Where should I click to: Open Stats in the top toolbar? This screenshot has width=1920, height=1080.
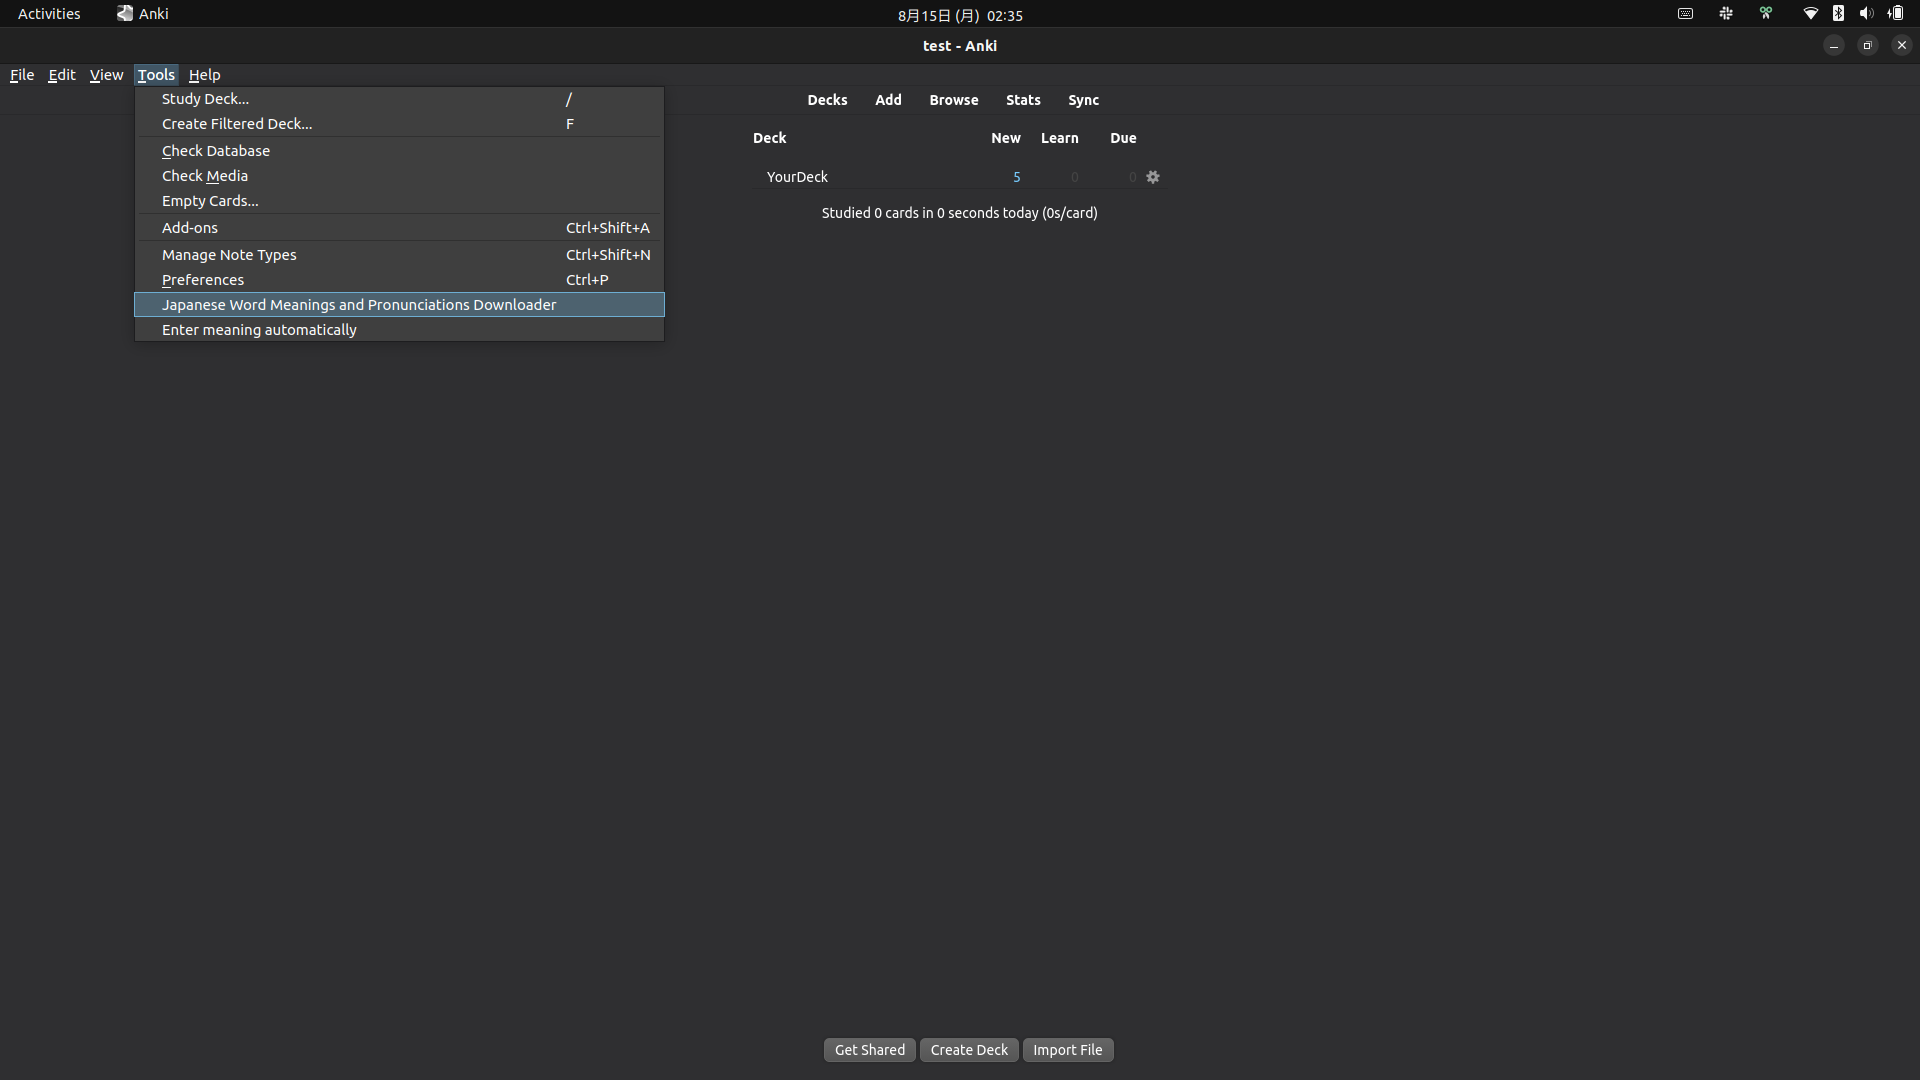coord(1023,100)
